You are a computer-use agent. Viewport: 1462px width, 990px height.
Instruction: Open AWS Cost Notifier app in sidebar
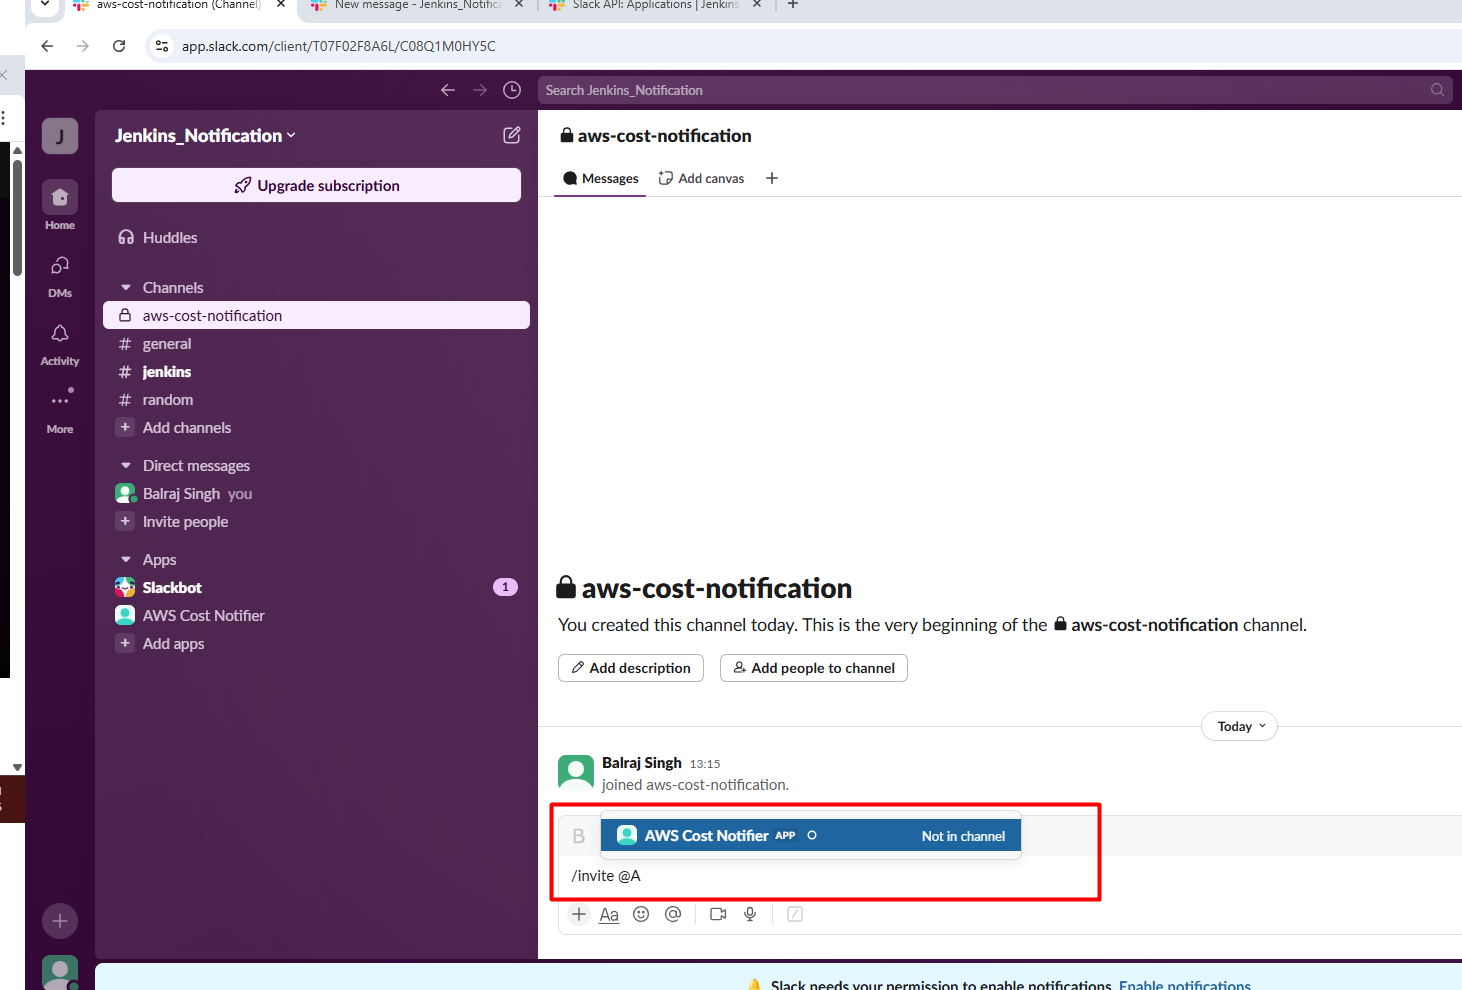click(316, 616)
